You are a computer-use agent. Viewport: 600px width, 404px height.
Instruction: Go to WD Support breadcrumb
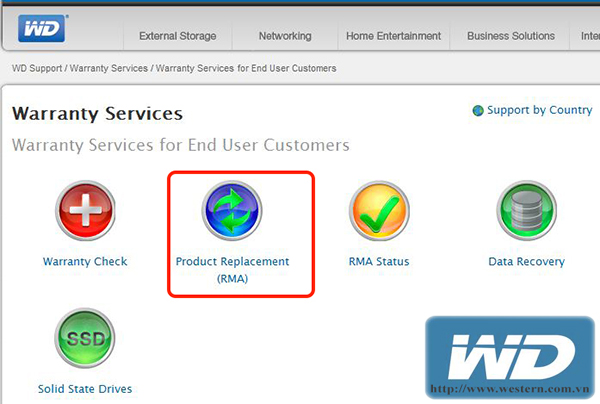tap(37, 68)
